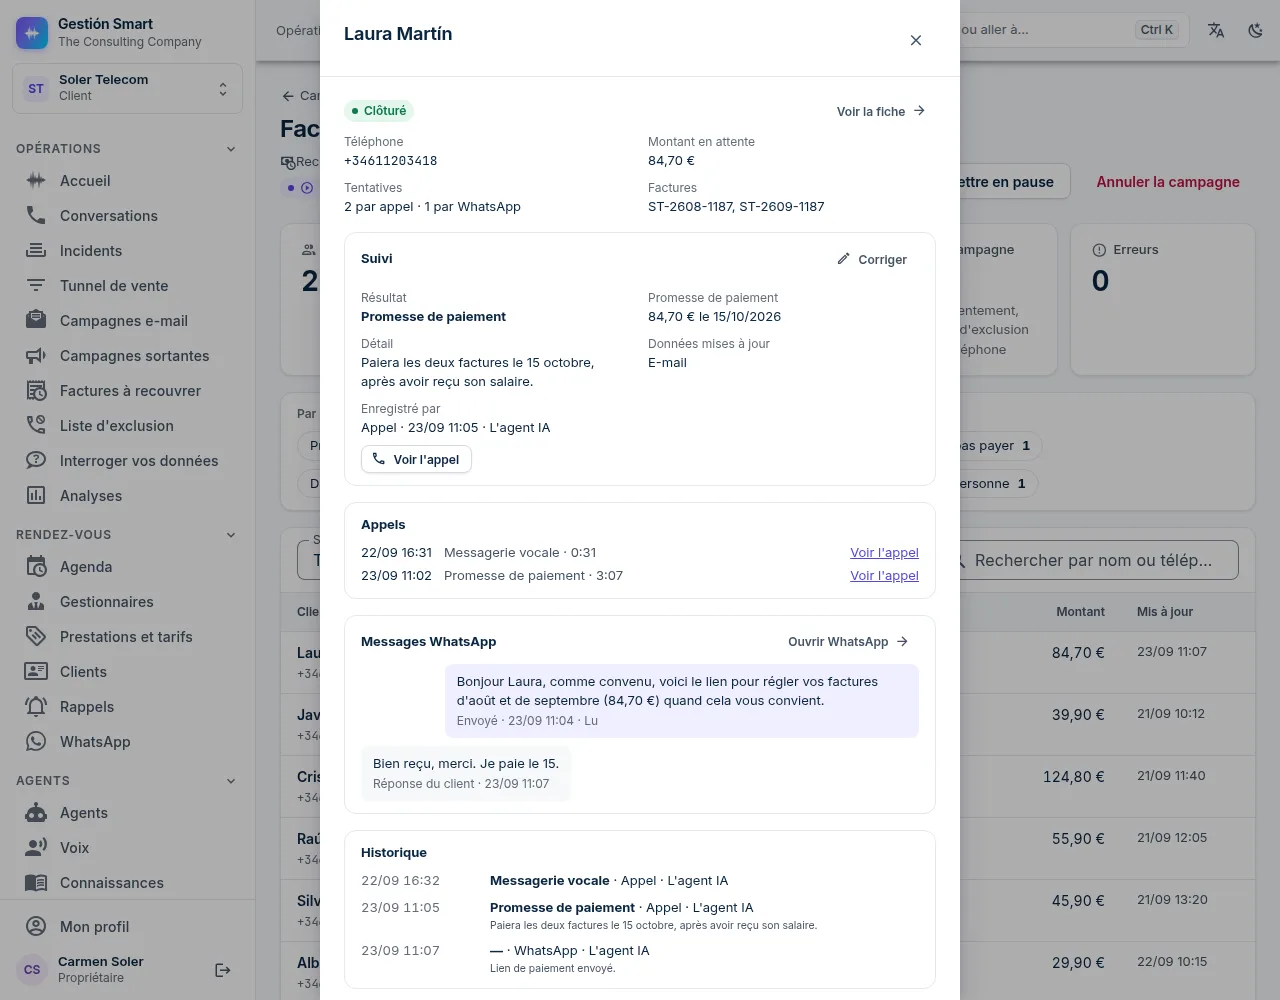Click the Analyses chart icon
Image resolution: width=1280 pixels, height=1000 pixels.
pos(36,496)
